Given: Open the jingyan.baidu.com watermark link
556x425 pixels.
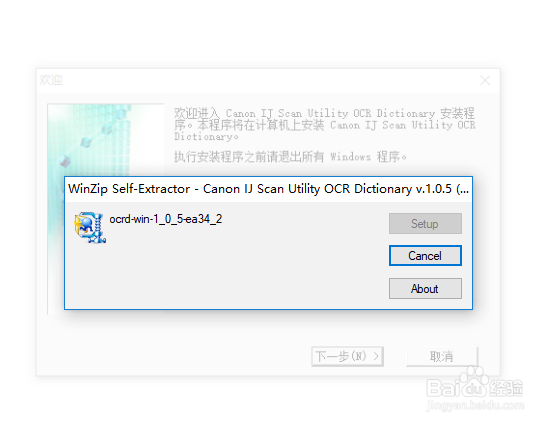Looking at the screenshot, I should click(x=475, y=405).
